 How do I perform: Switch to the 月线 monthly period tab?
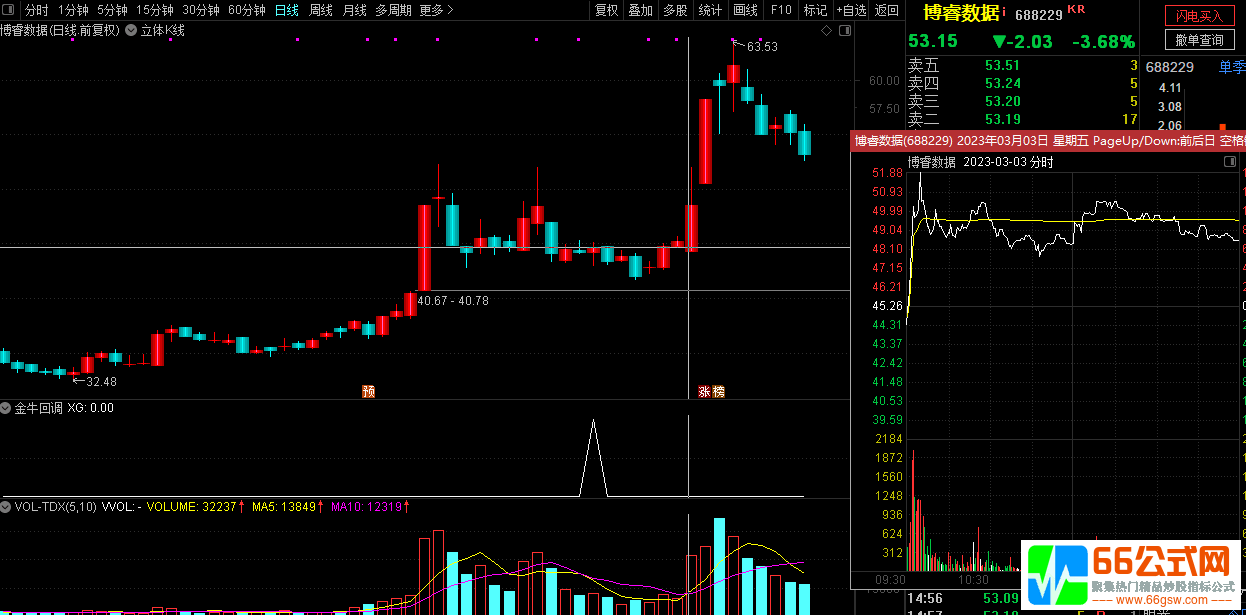coord(354,10)
